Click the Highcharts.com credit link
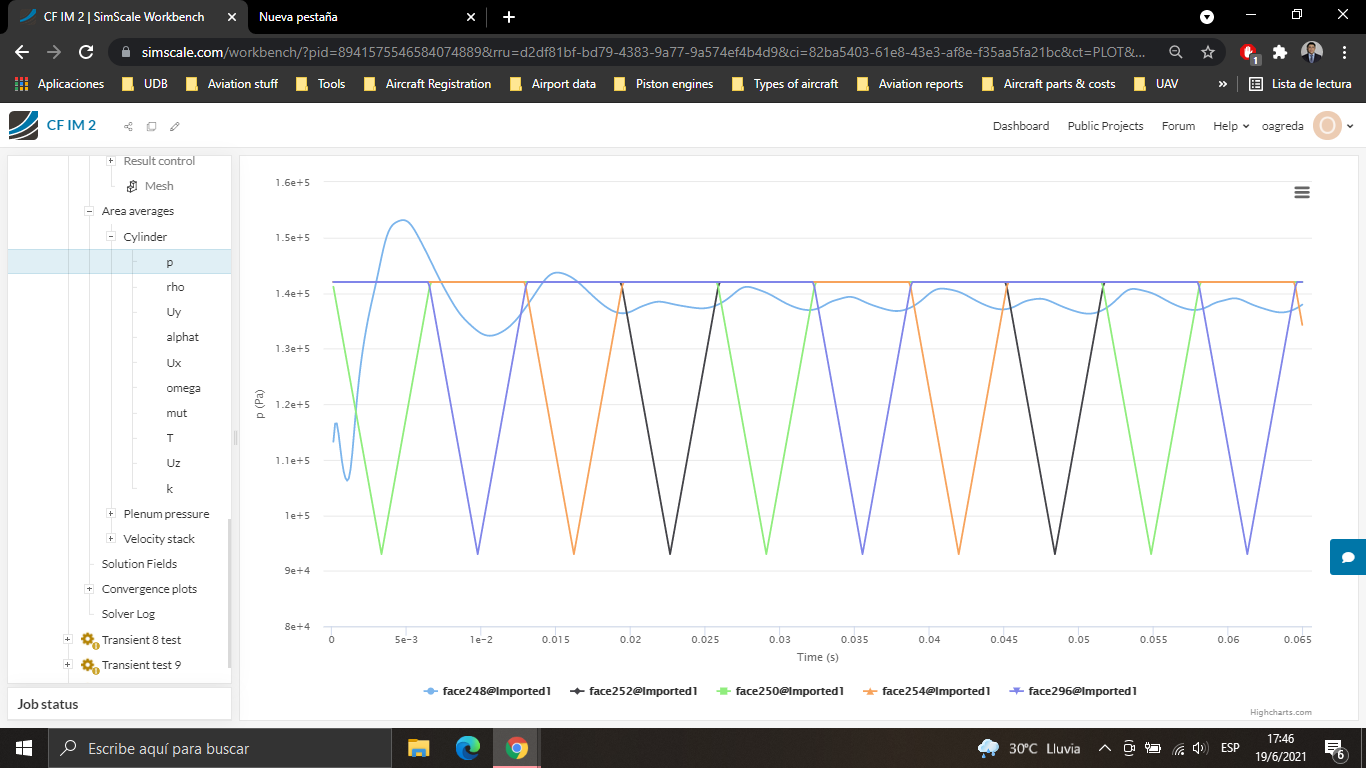 (1280, 712)
